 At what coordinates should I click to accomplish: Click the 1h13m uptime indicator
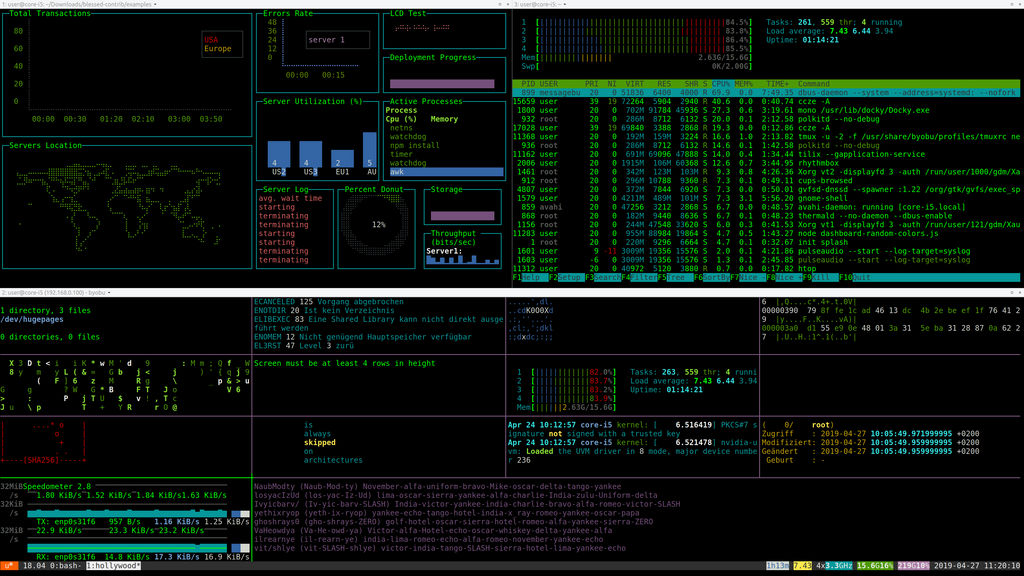click(x=779, y=564)
